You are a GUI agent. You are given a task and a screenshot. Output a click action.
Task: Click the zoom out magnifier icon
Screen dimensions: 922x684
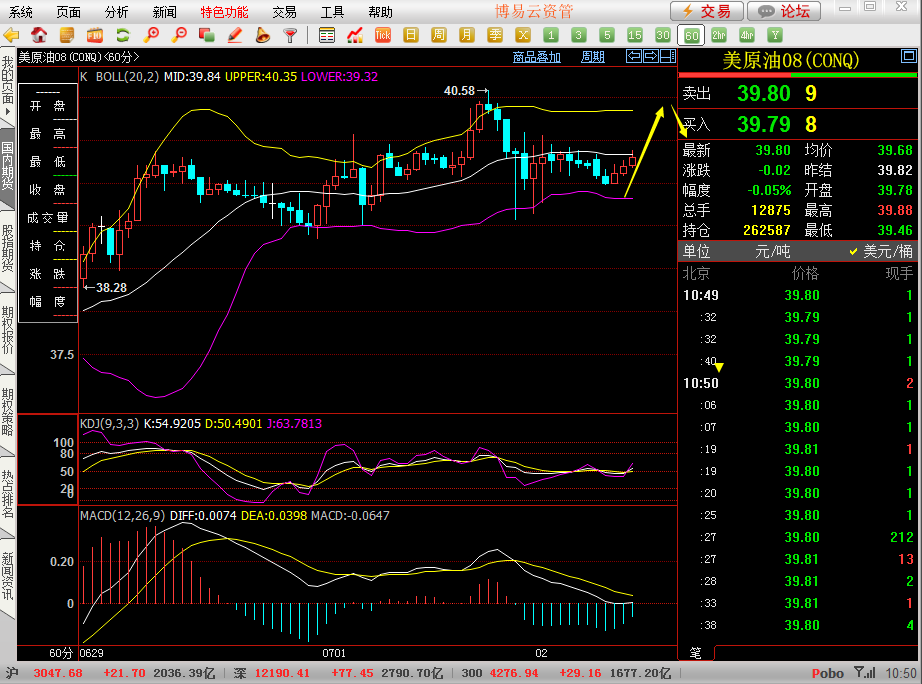point(180,35)
